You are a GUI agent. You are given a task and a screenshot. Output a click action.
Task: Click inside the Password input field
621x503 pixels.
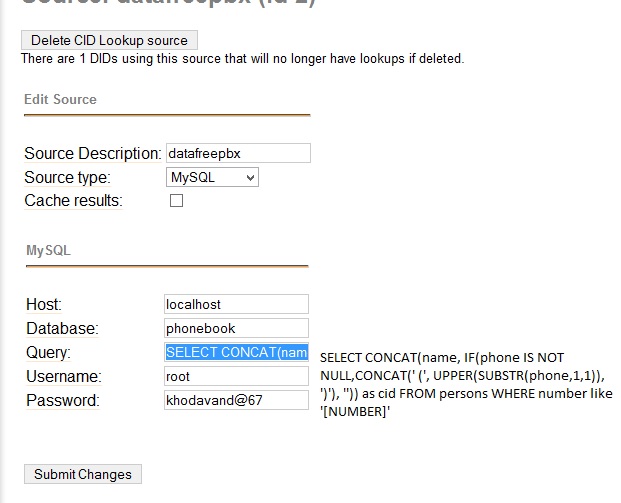(x=236, y=400)
